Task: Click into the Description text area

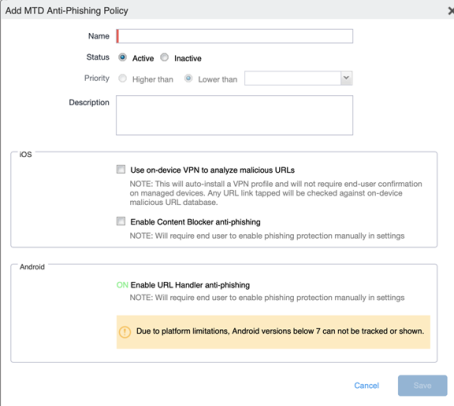Action: (234, 115)
